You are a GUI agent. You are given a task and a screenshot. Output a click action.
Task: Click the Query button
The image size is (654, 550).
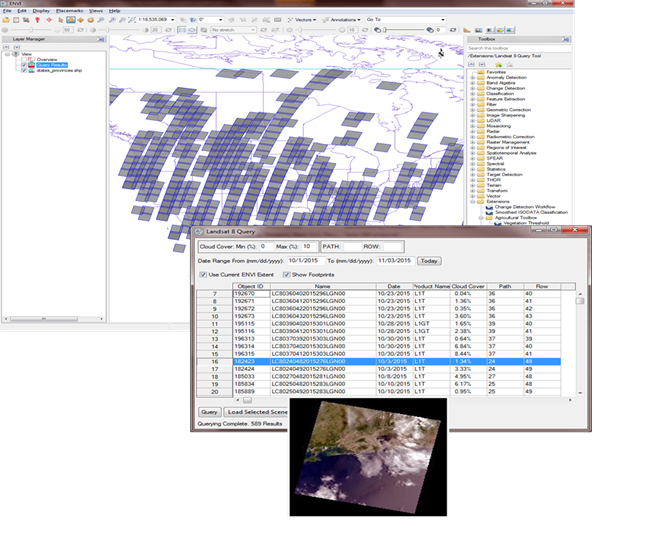tap(209, 412)
